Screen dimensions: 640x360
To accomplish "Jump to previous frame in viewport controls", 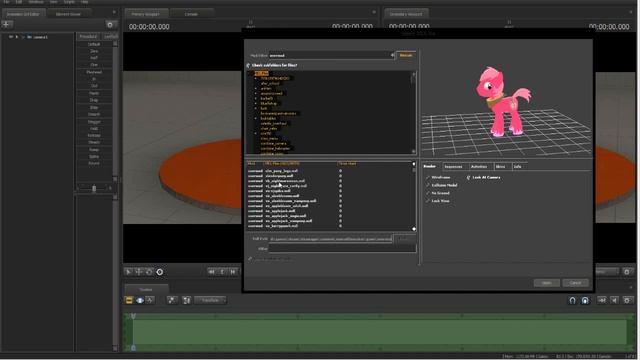I will (x=211, y=272).
